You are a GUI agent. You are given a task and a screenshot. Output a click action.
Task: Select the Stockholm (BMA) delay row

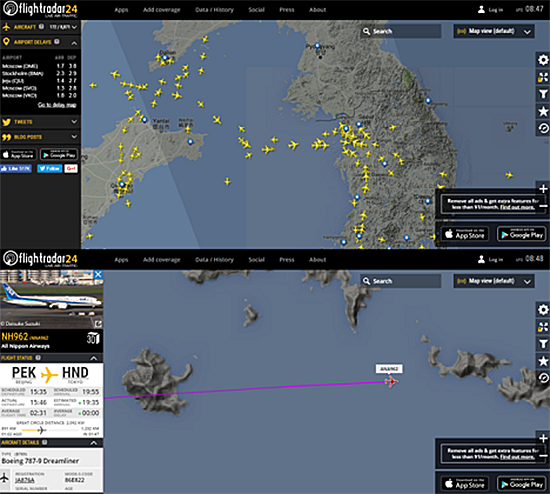[39, 73]
